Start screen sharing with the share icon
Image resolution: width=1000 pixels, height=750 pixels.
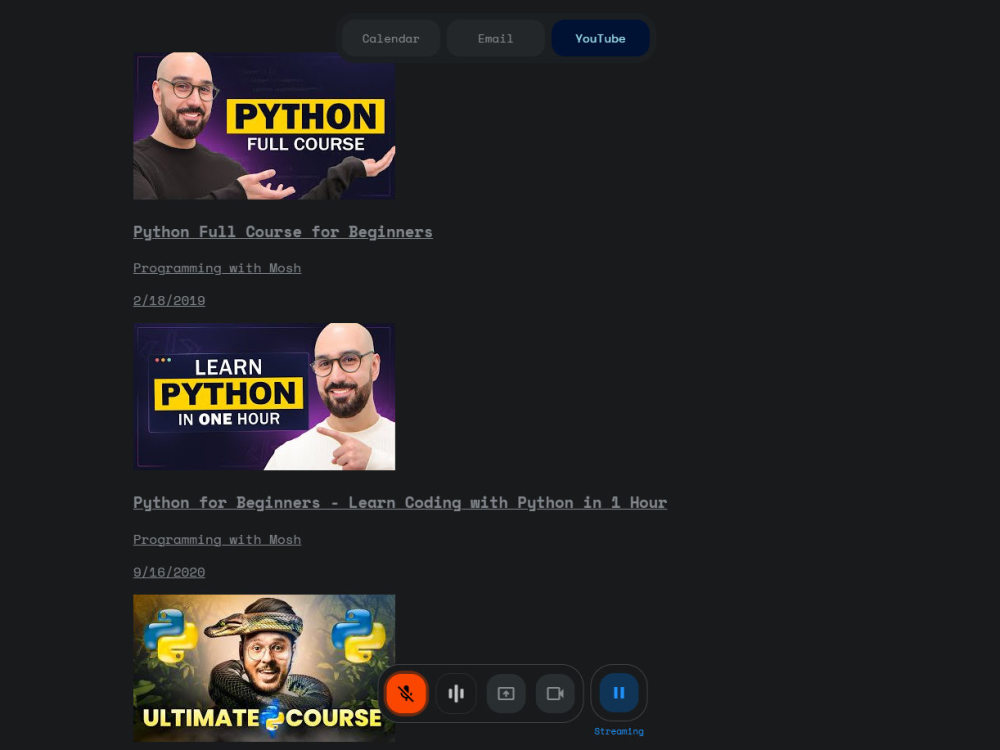coord(506,693)
